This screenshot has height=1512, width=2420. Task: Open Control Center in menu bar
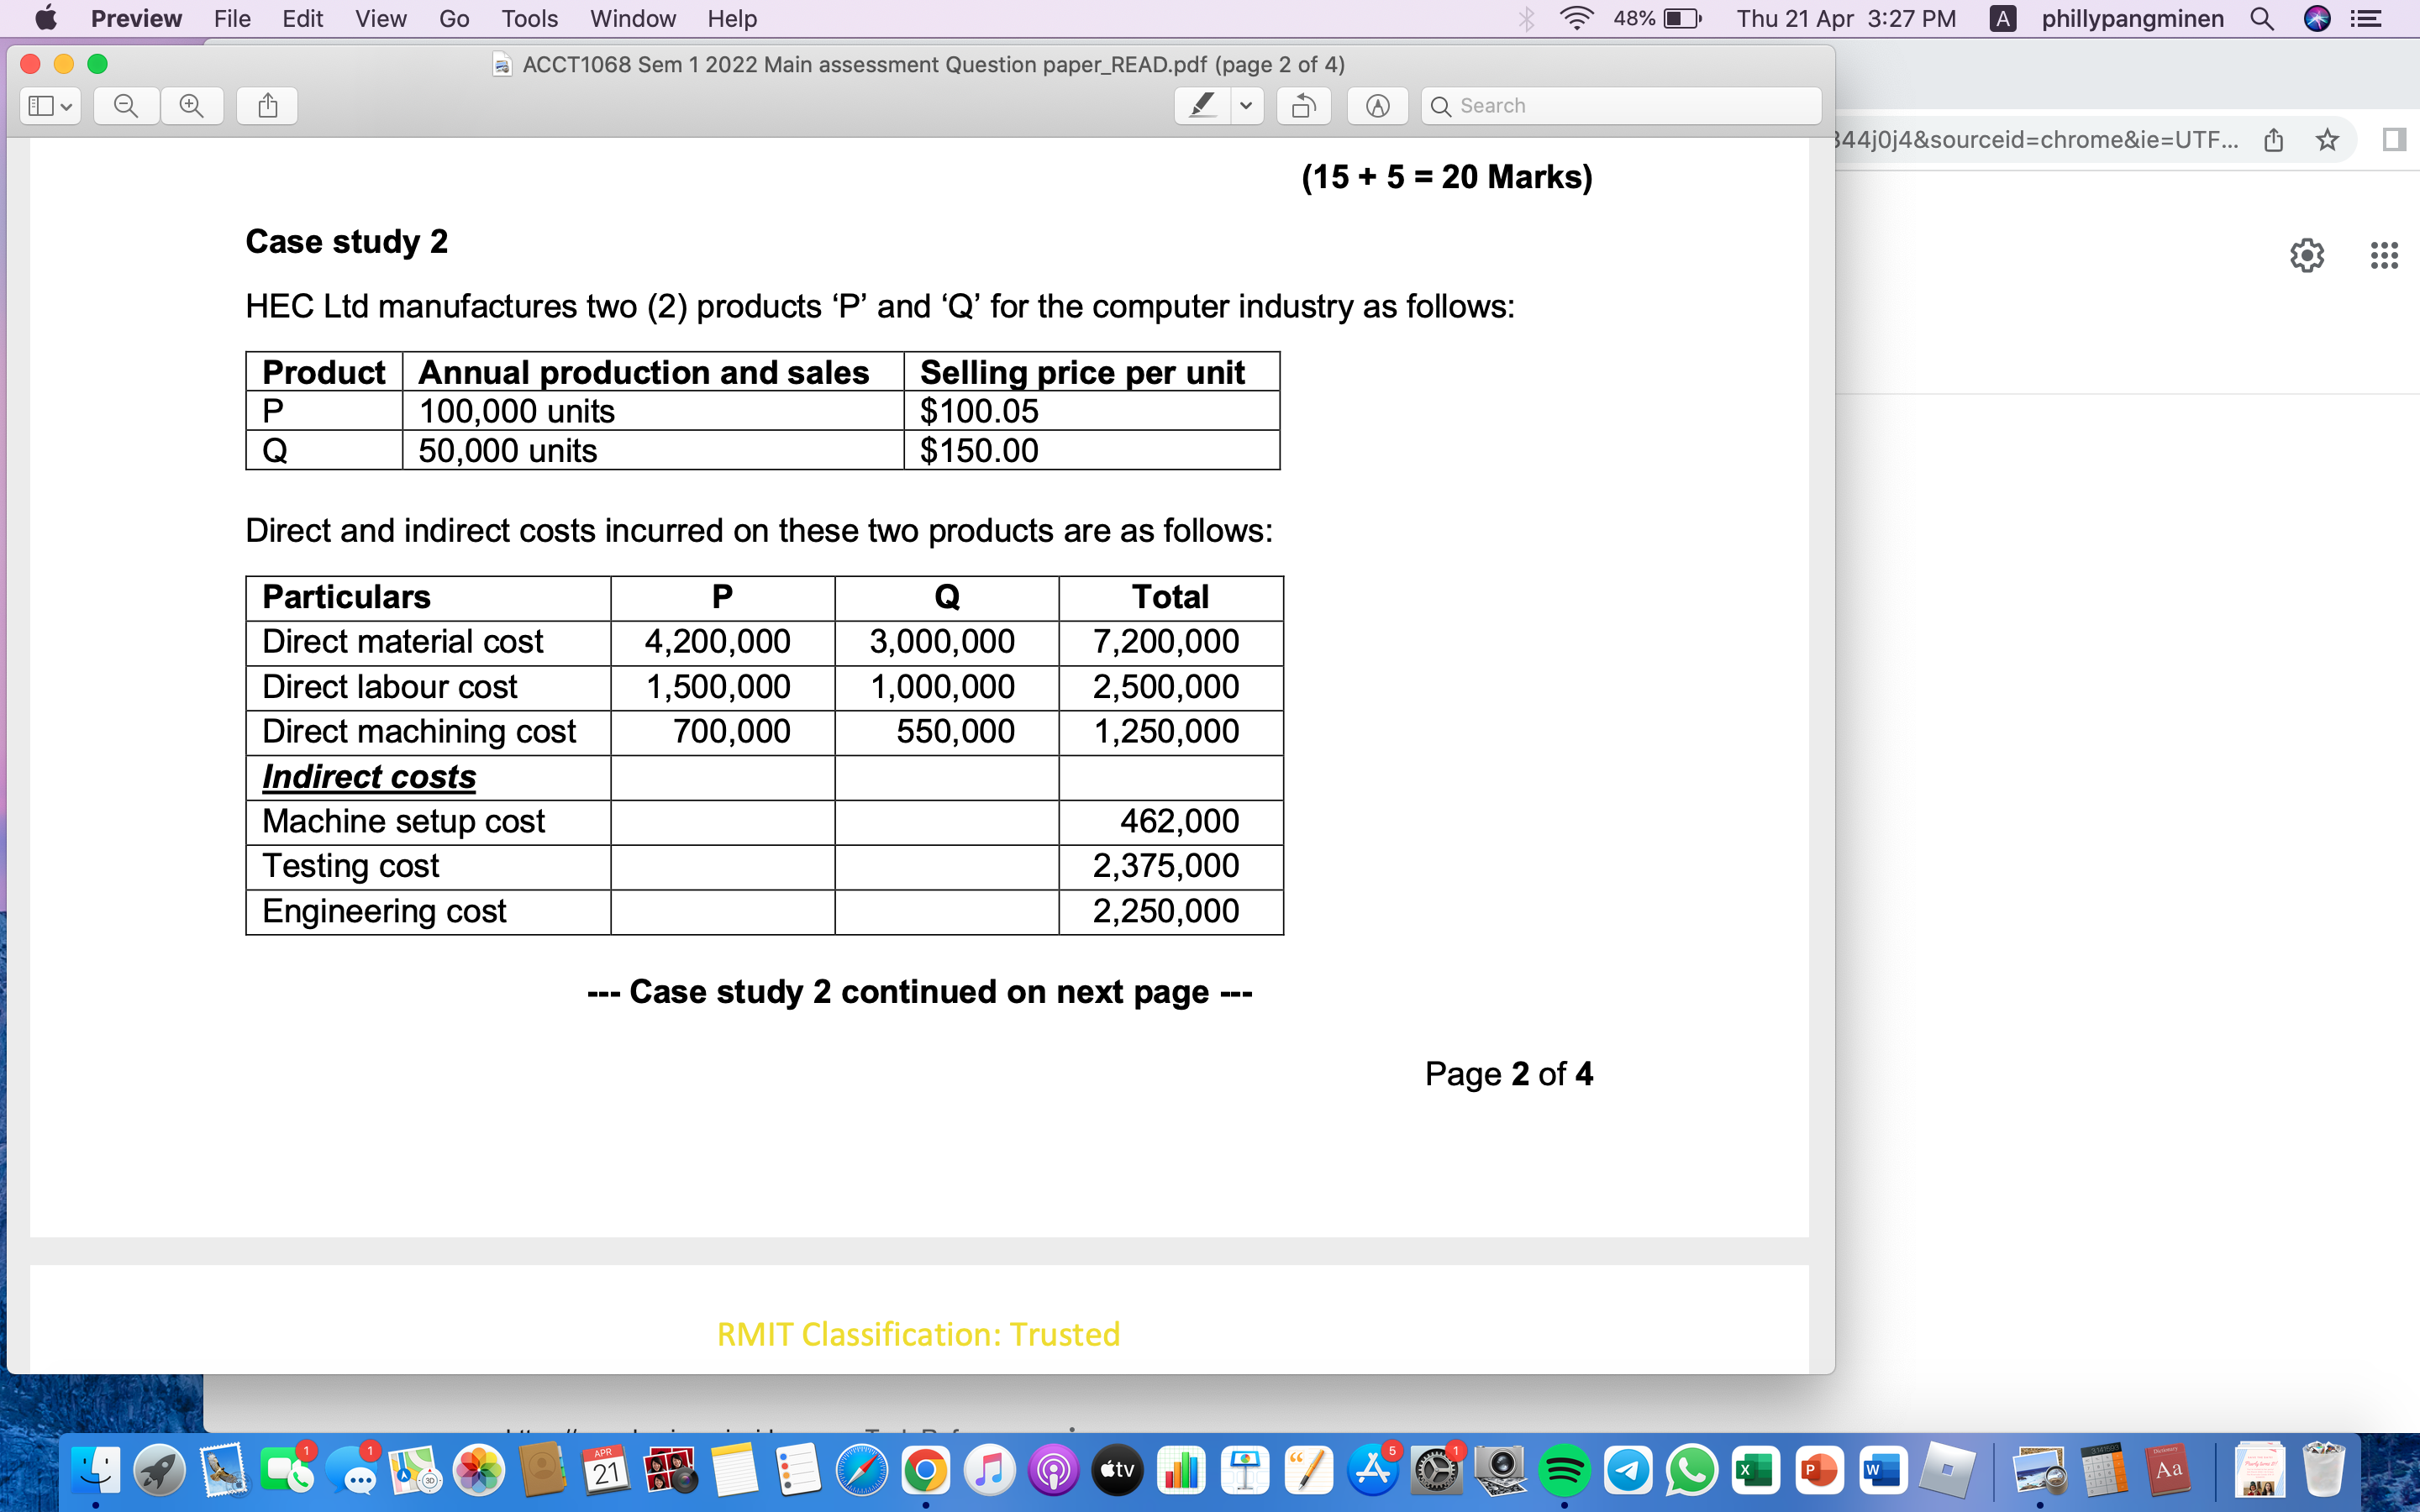(x=2365, y=19)
